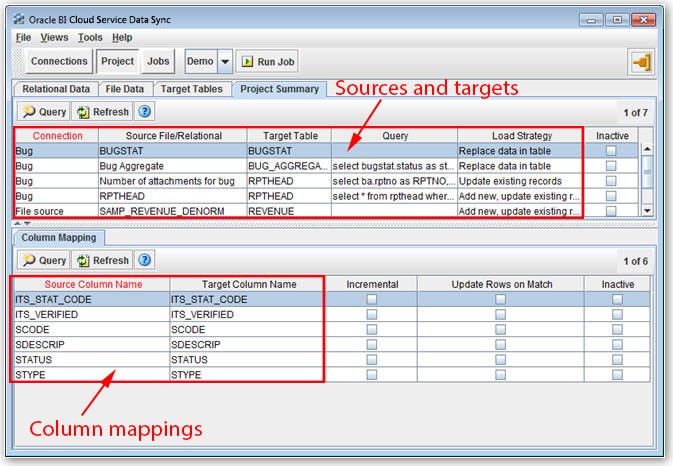This screenshot has width=673, height=466.
Task: Select the Project Summary tab
Action: tap(279, 89)
